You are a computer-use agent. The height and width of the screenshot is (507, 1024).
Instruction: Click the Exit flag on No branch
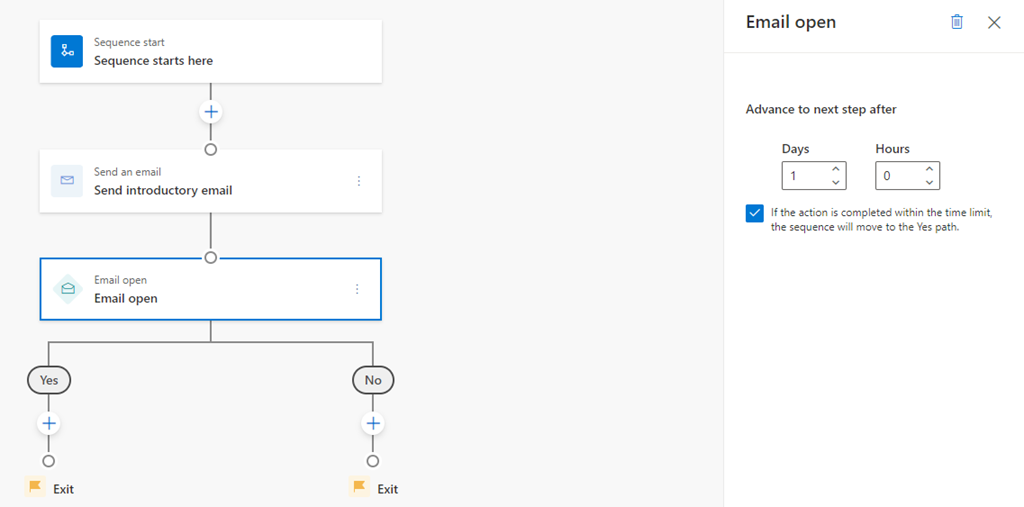(360, 488)
